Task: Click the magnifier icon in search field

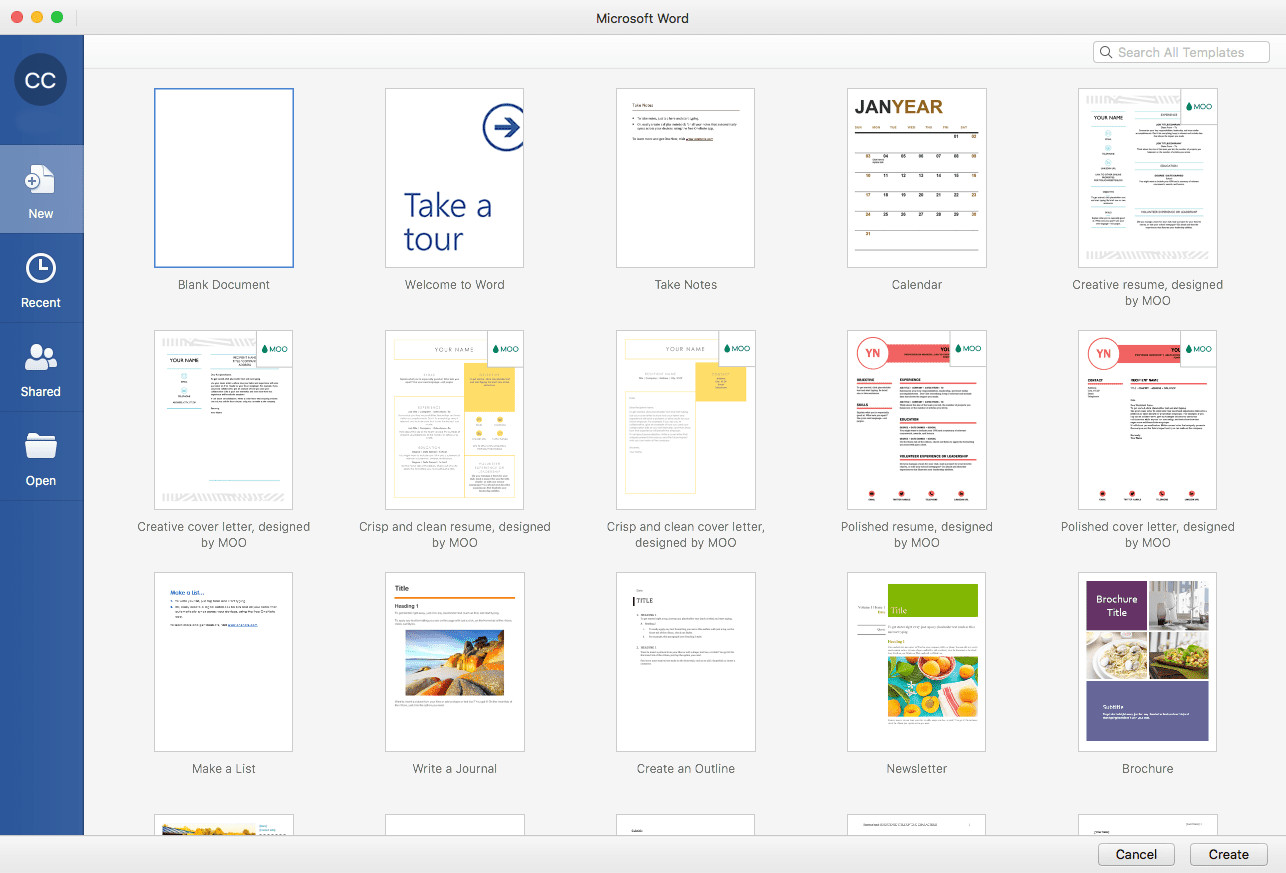Action: pyautogui.click(x=1106, y=52)
